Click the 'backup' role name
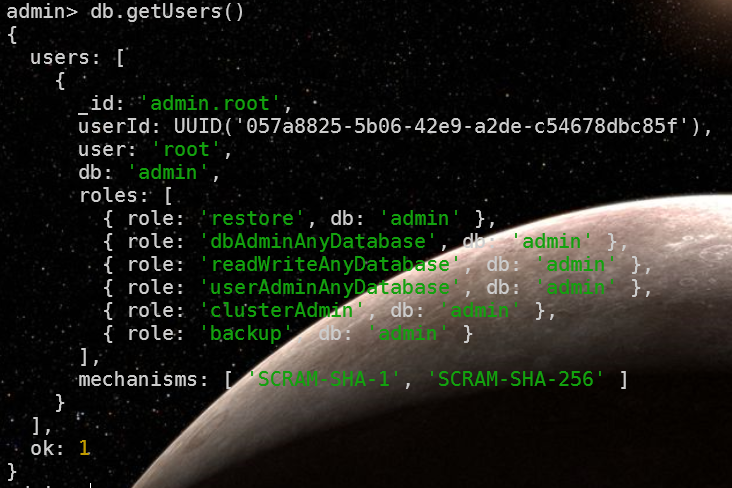 coord(246,333)
